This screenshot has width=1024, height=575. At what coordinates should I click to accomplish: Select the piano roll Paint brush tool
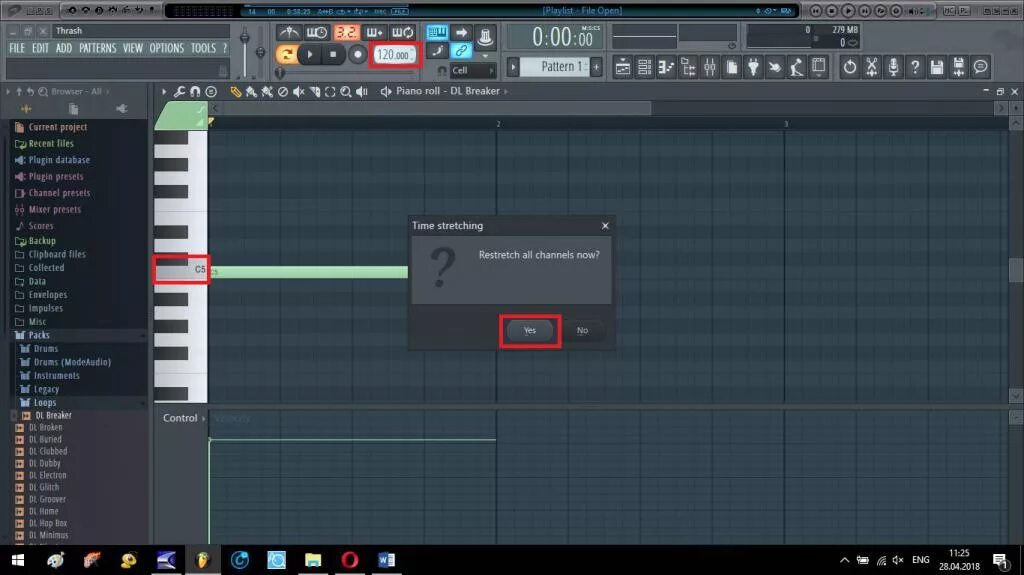pyautogui.click(x=251, y=91)
